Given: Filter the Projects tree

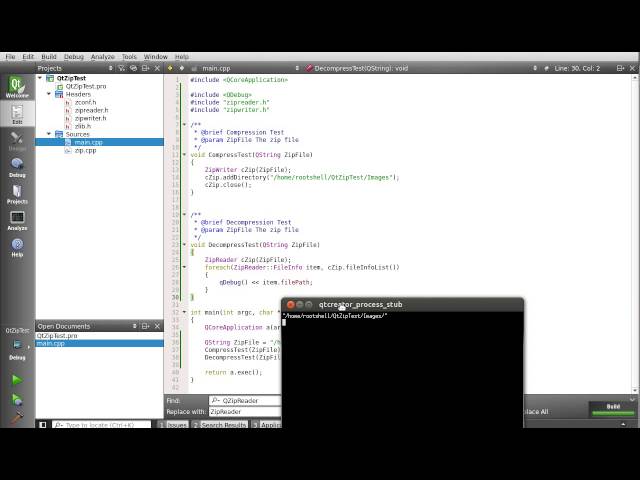Looking at the screenshot, I should tap(122, 68).
